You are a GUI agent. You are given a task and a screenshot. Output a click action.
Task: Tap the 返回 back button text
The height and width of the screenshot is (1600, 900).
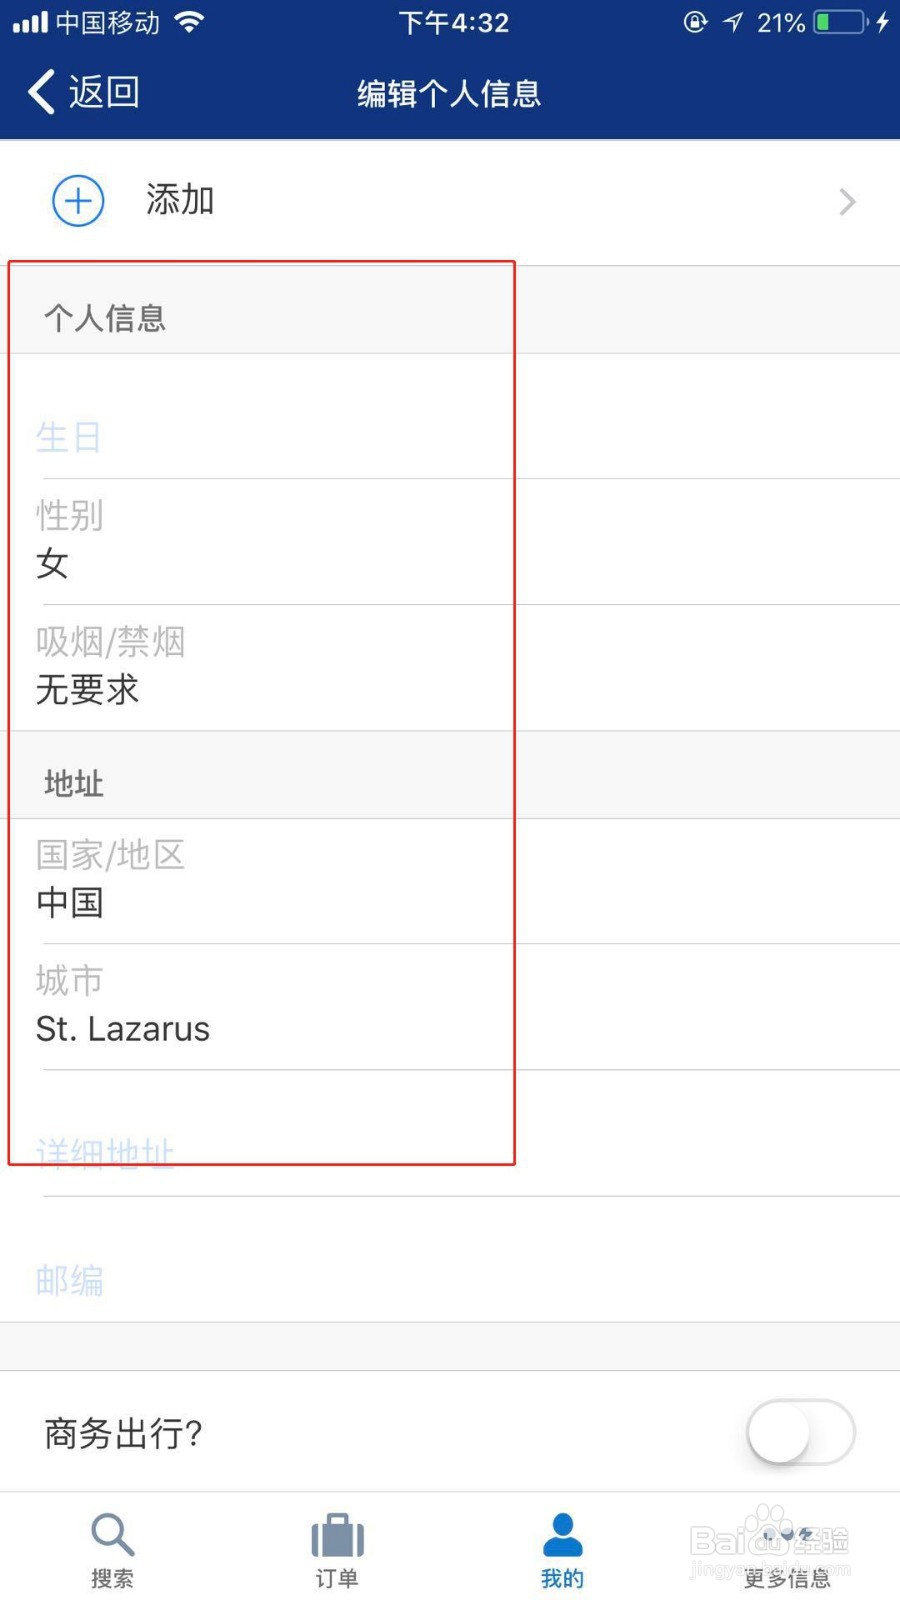[x=104, y=92]
